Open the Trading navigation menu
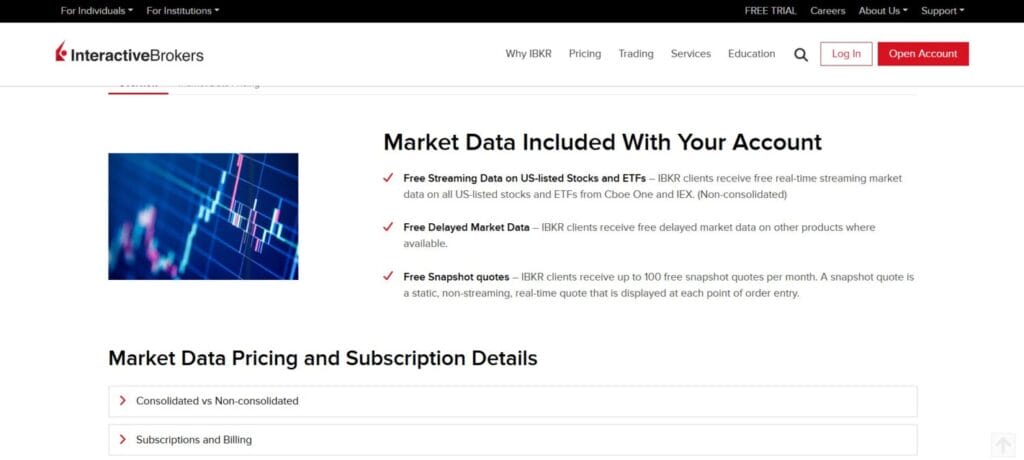The image size is (1024, 460). coord(636,54)
